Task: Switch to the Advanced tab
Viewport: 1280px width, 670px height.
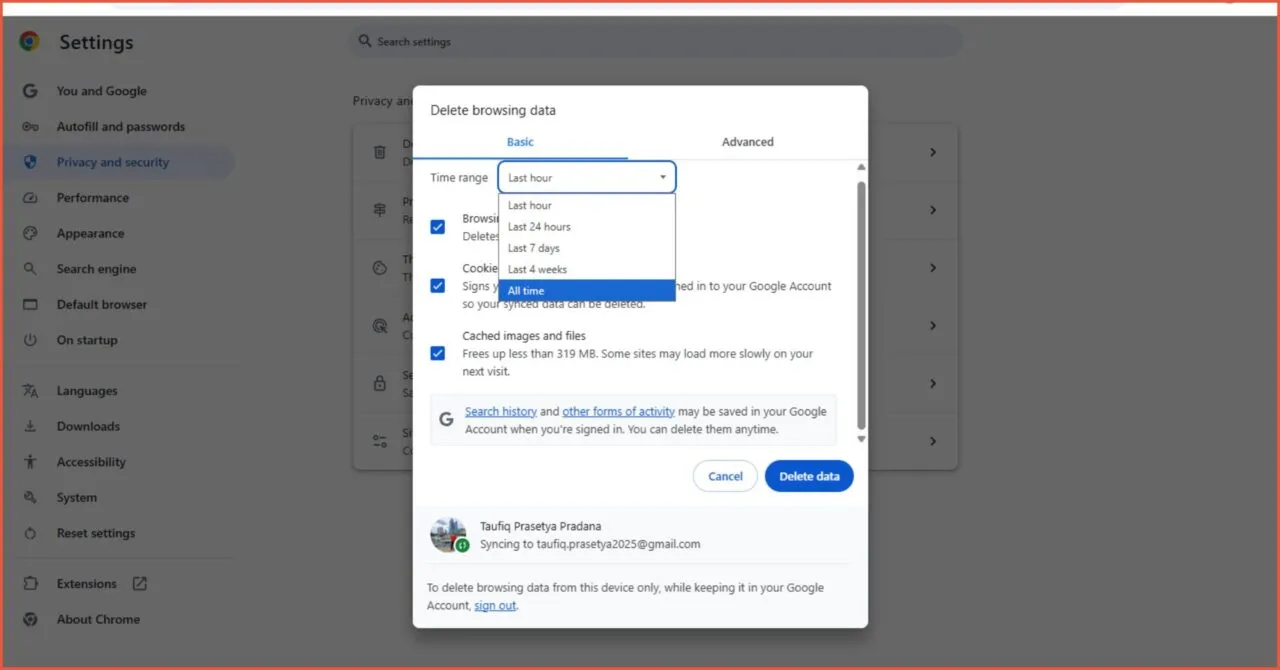Action: point(747,141)
